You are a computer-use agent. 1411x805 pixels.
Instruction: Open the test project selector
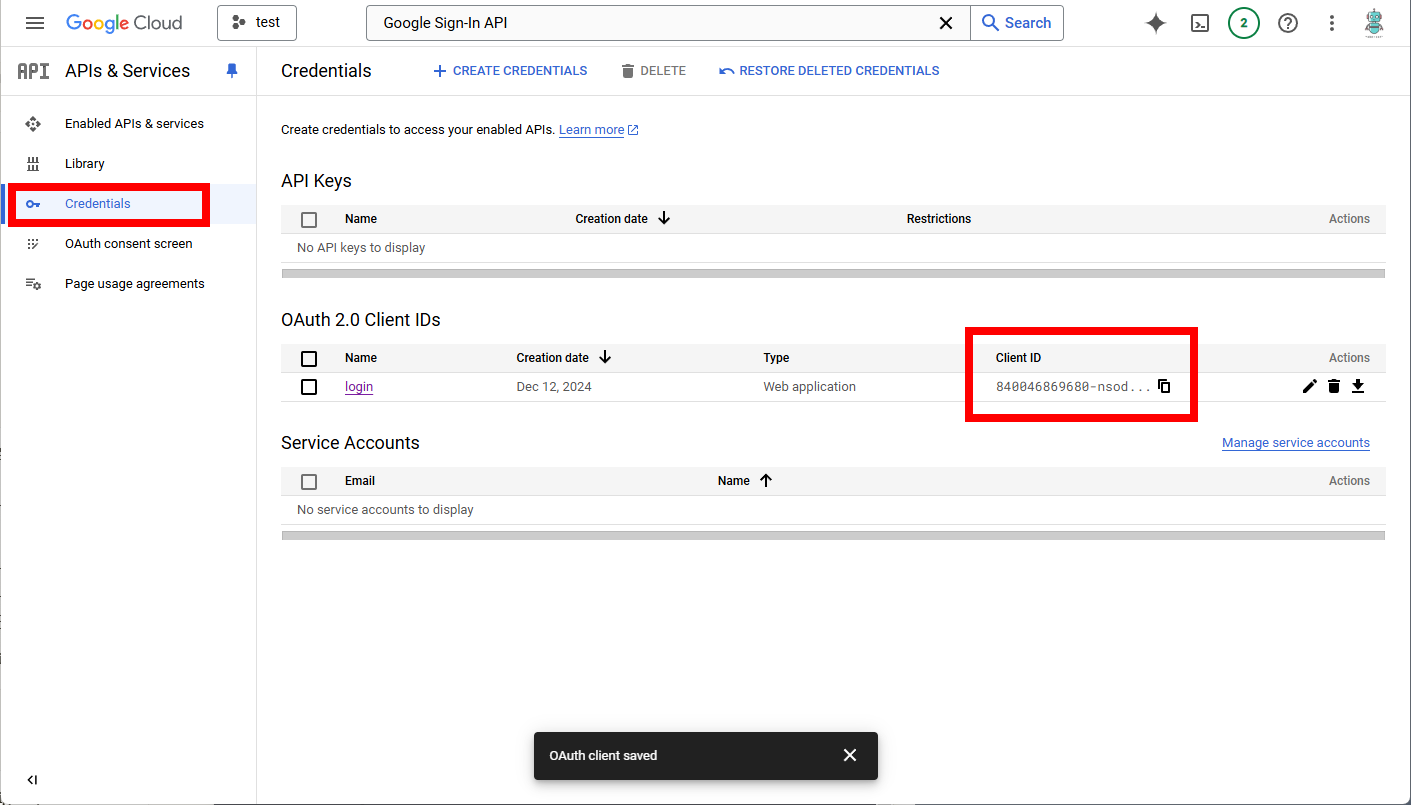(257, 23)
